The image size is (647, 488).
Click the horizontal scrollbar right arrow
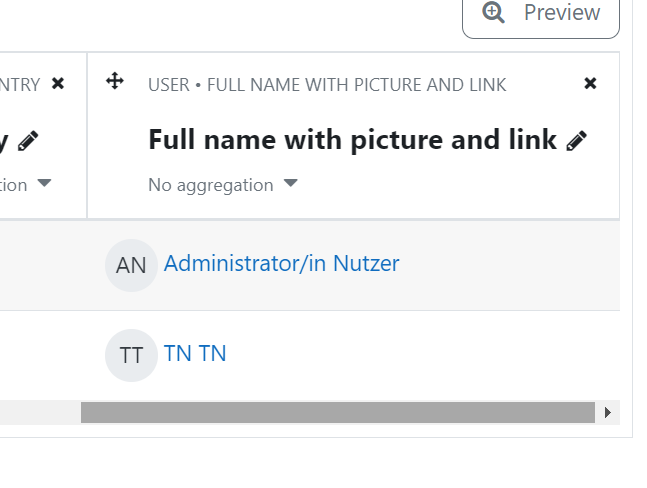click(x=607, y=413)
